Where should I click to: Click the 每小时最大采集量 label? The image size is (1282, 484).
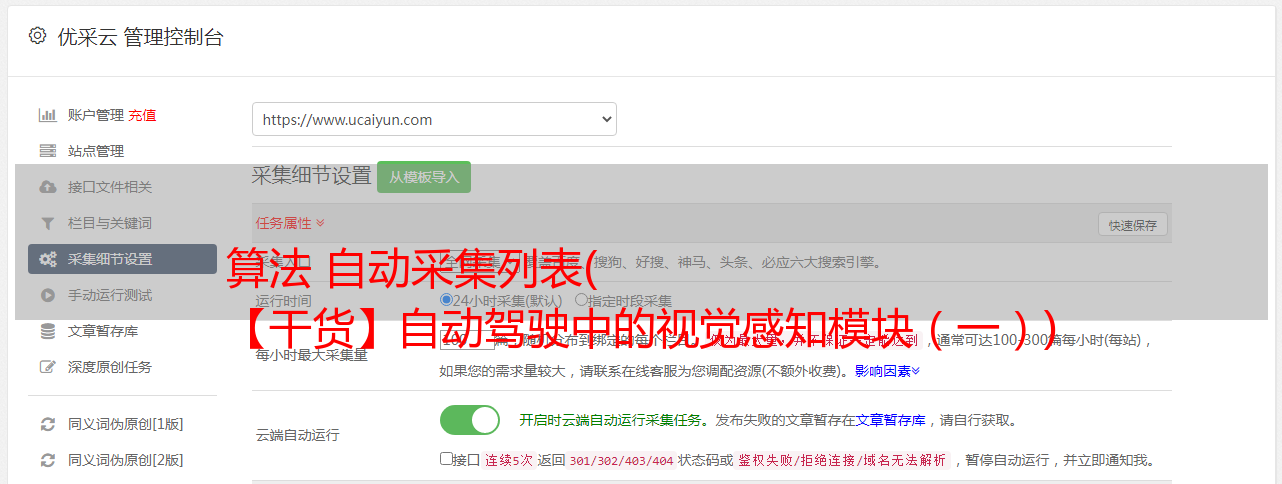[x=312, y=355]
